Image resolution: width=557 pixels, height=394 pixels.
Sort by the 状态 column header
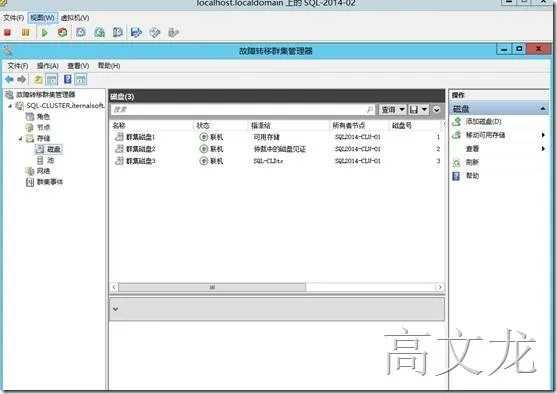(221, 125)
